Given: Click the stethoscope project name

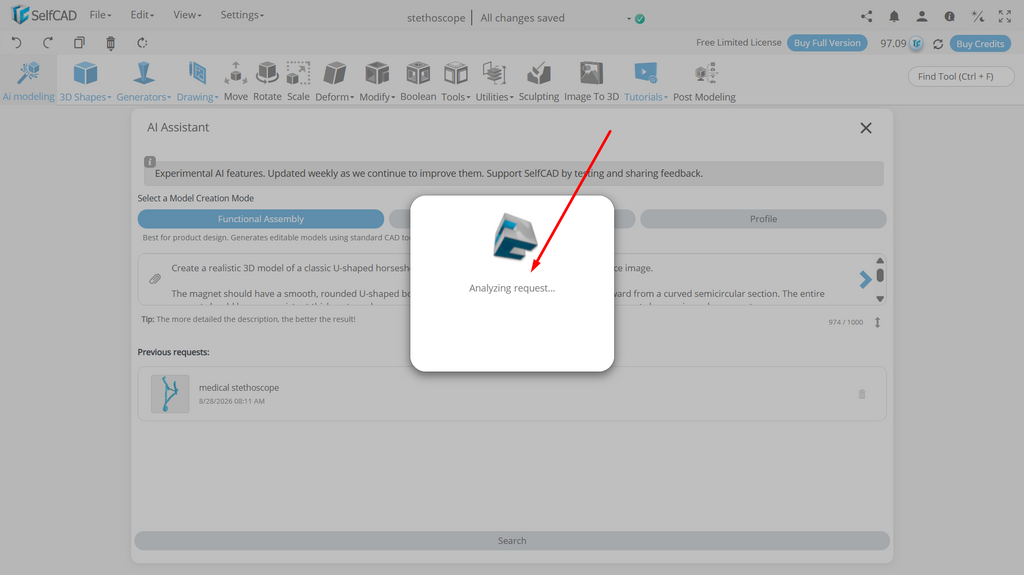Looking at the screenshot, I should 436,18.
